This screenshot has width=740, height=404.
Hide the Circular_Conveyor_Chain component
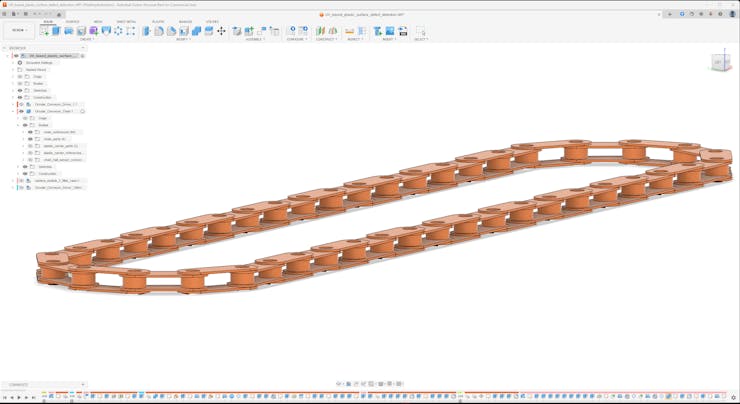click(x=21, y=111)
